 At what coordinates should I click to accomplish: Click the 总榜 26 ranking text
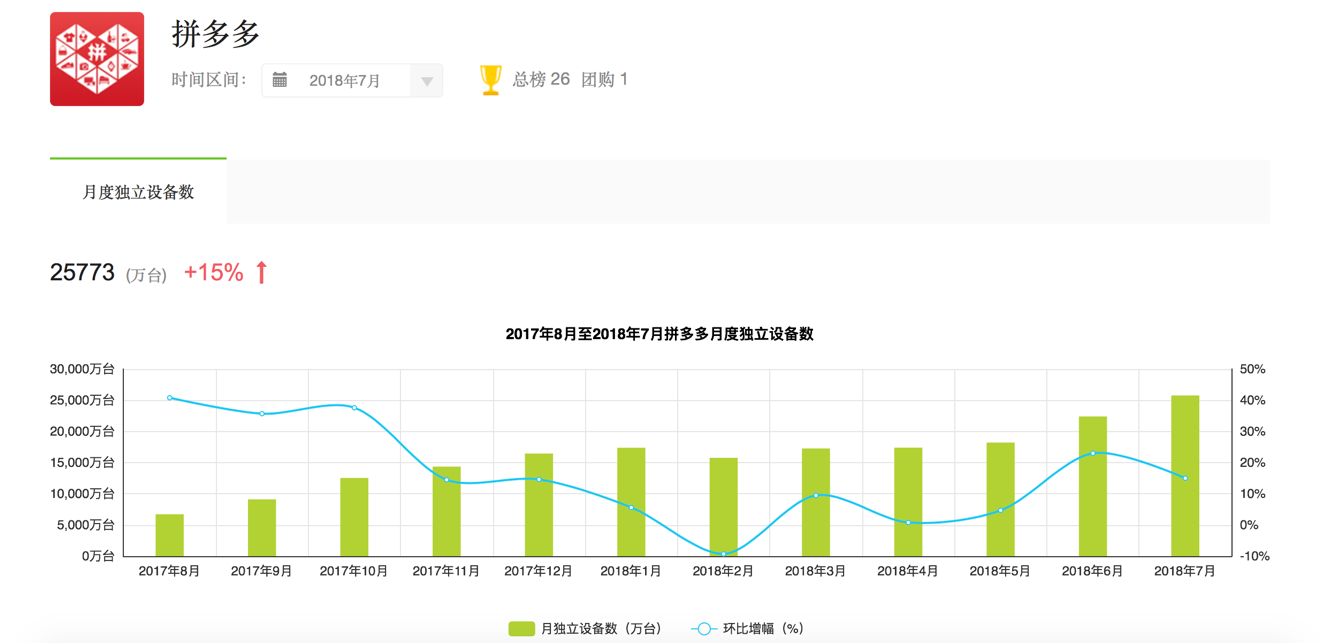click(541, 80)
